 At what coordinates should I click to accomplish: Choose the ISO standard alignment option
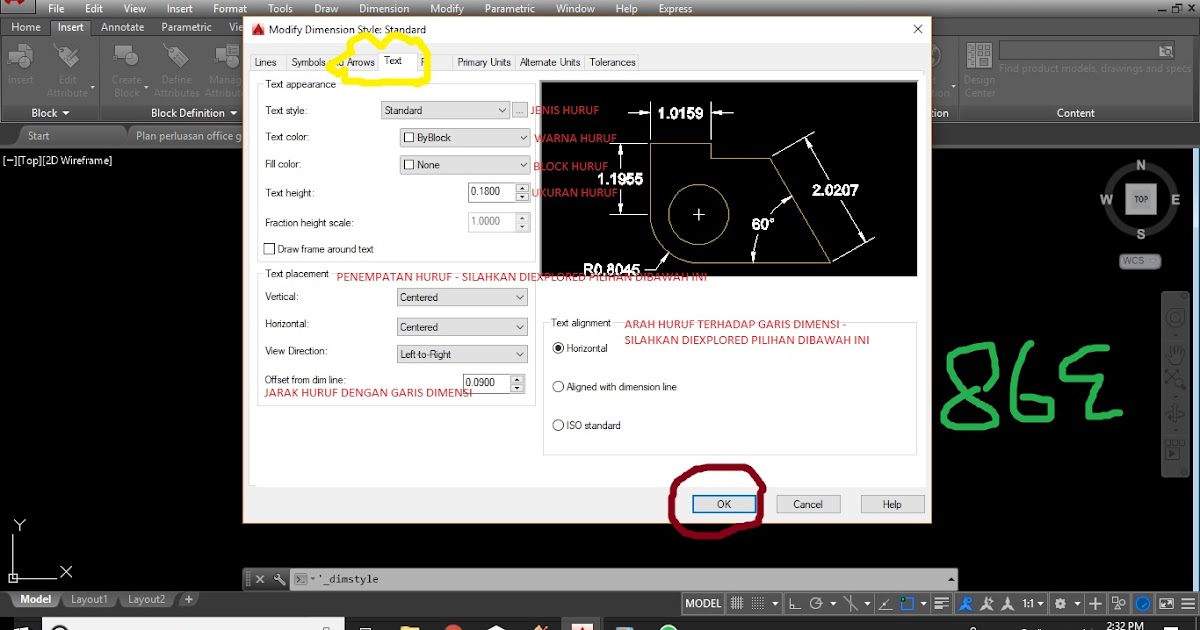[558, 424]
